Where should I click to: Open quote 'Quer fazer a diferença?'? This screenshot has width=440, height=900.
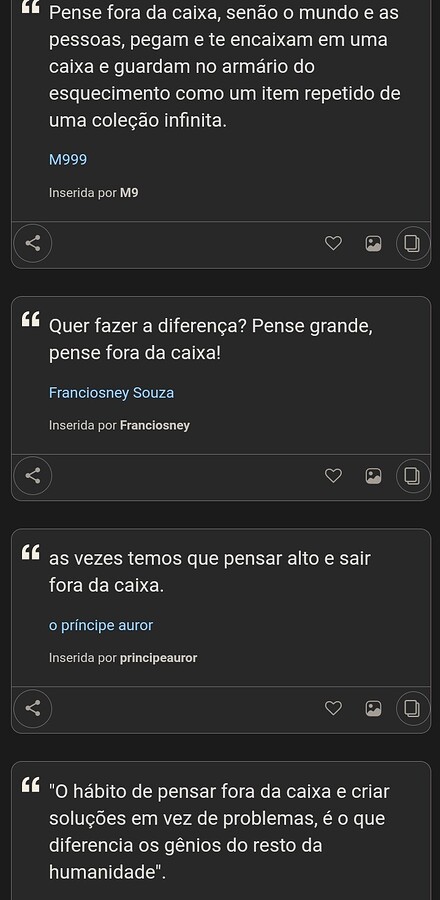(211, 340)
